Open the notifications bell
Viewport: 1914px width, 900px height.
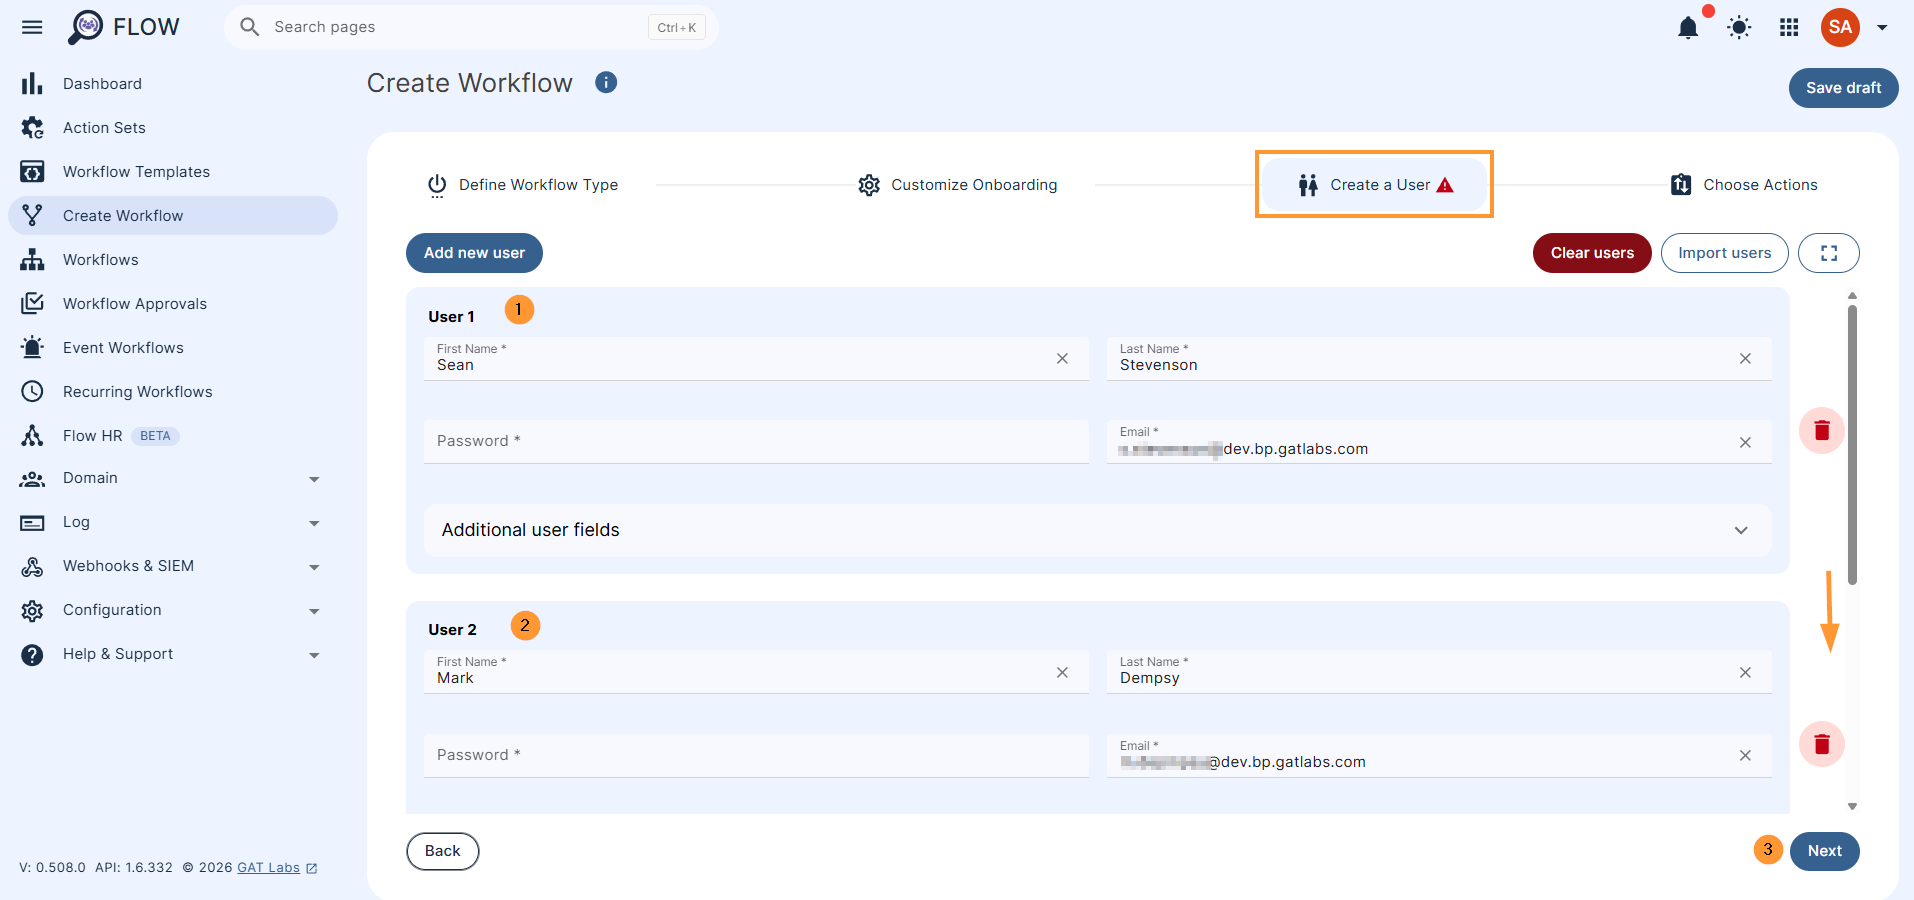click(x=1688, y=28)
